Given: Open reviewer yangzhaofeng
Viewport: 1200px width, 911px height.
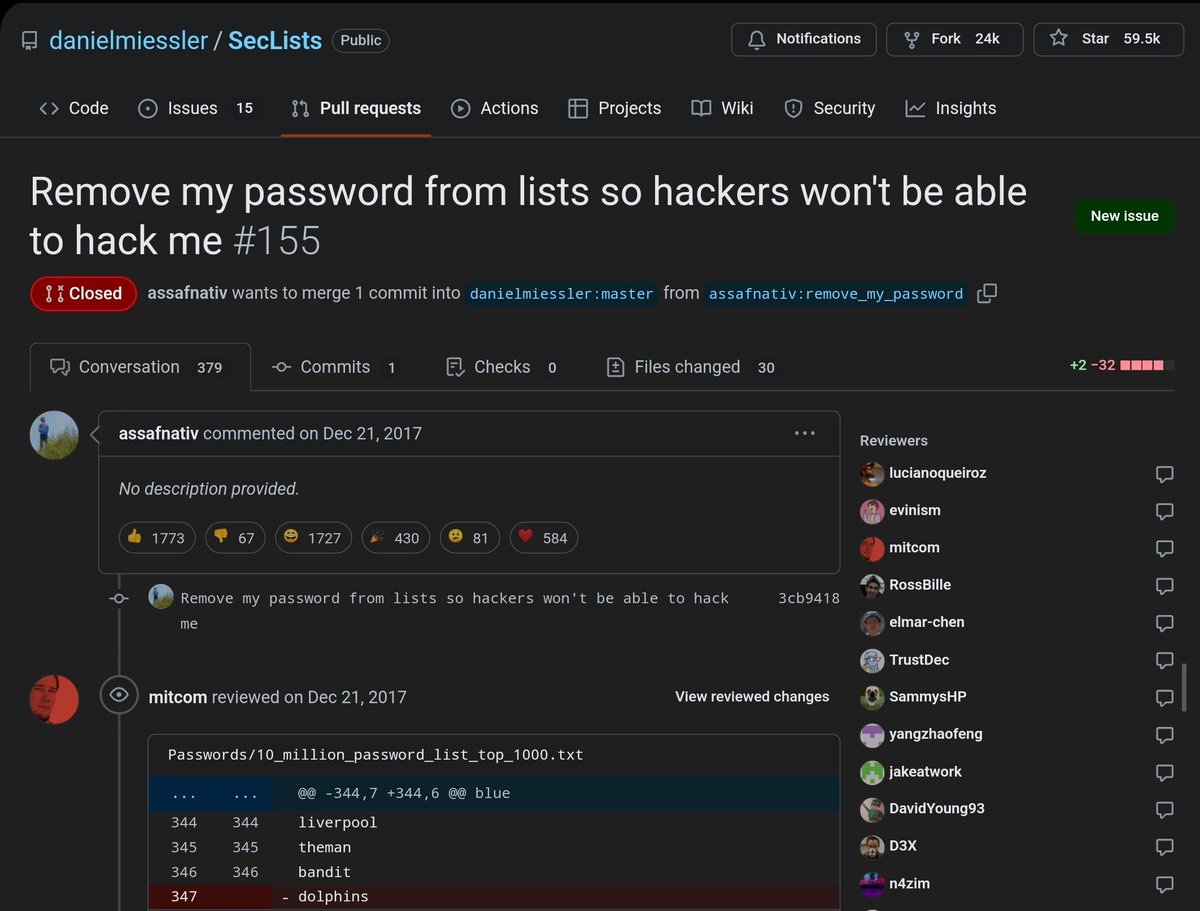Looking at the screenshot, I should pos(936,734).
